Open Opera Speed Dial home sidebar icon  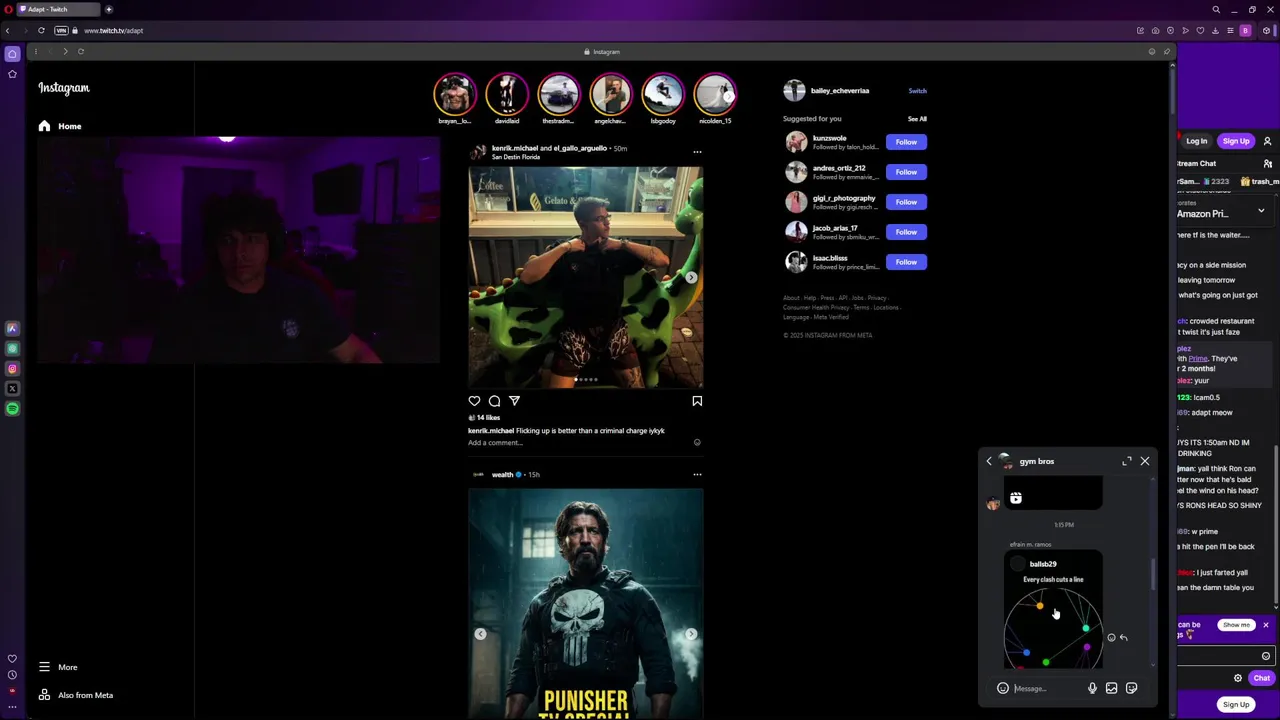point(12,54)
